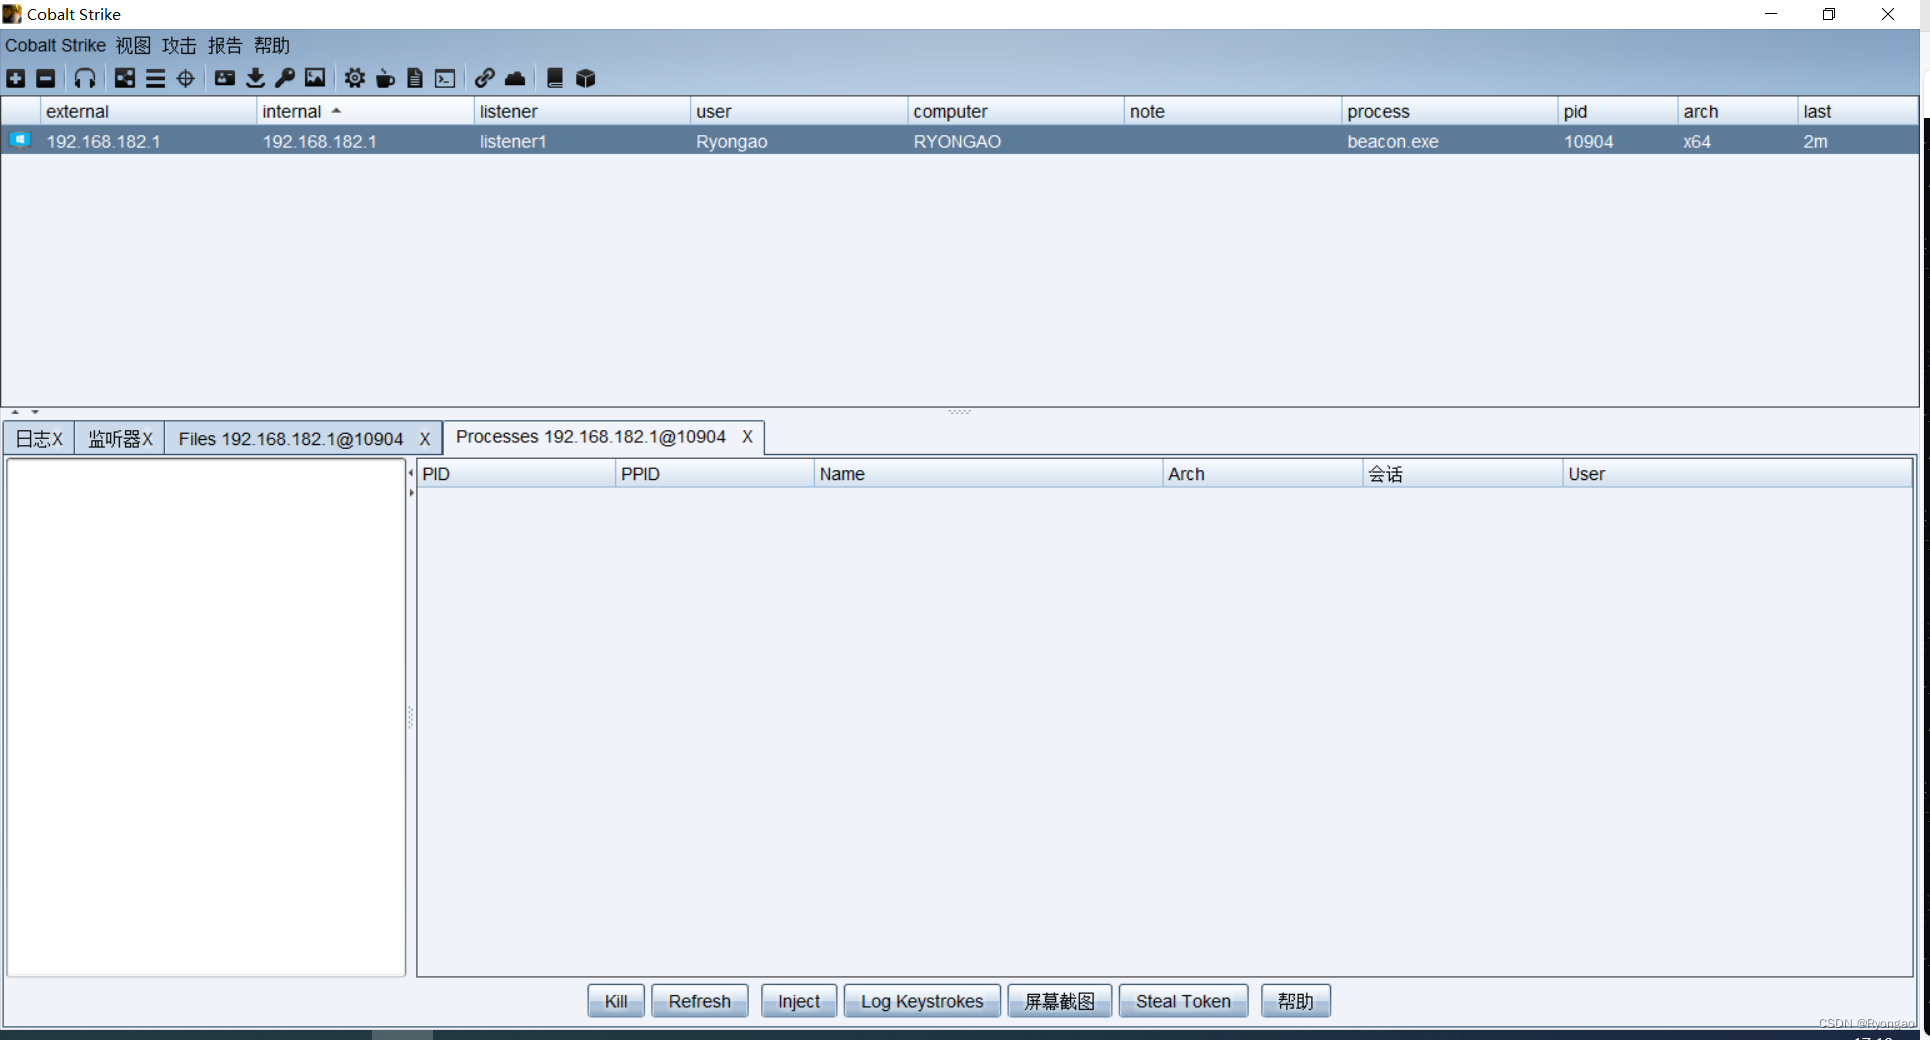1930x1040 pixels.
Task: Sort sessions by listener column
Action: (x=582, y=111)
